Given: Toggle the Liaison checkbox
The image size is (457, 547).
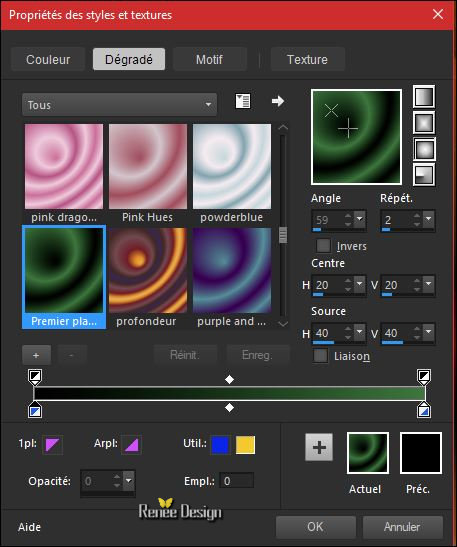Looking at the screenshot, I should [320, 356].
